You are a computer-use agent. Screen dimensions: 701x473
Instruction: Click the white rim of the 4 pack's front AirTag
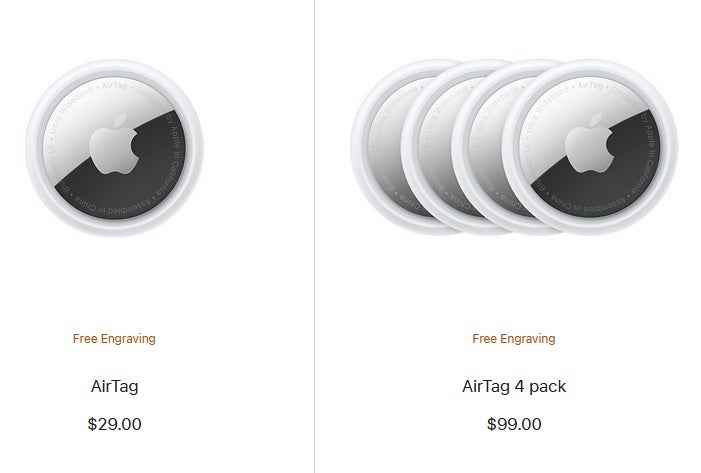pos(590,66)
